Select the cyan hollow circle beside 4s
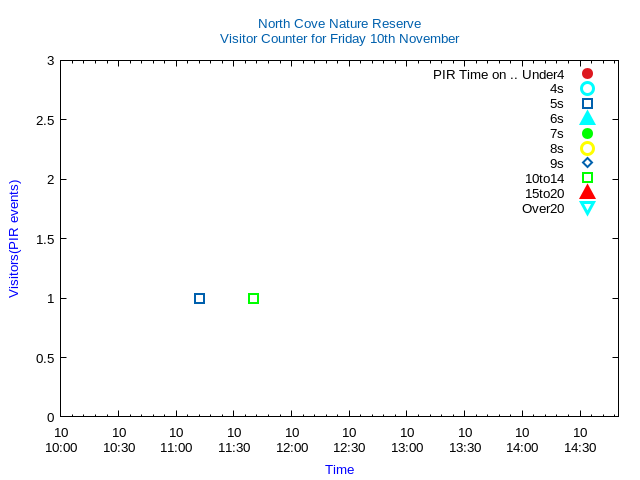The width and height of the screenshot is (640, 480). click(x=587, y=89)
